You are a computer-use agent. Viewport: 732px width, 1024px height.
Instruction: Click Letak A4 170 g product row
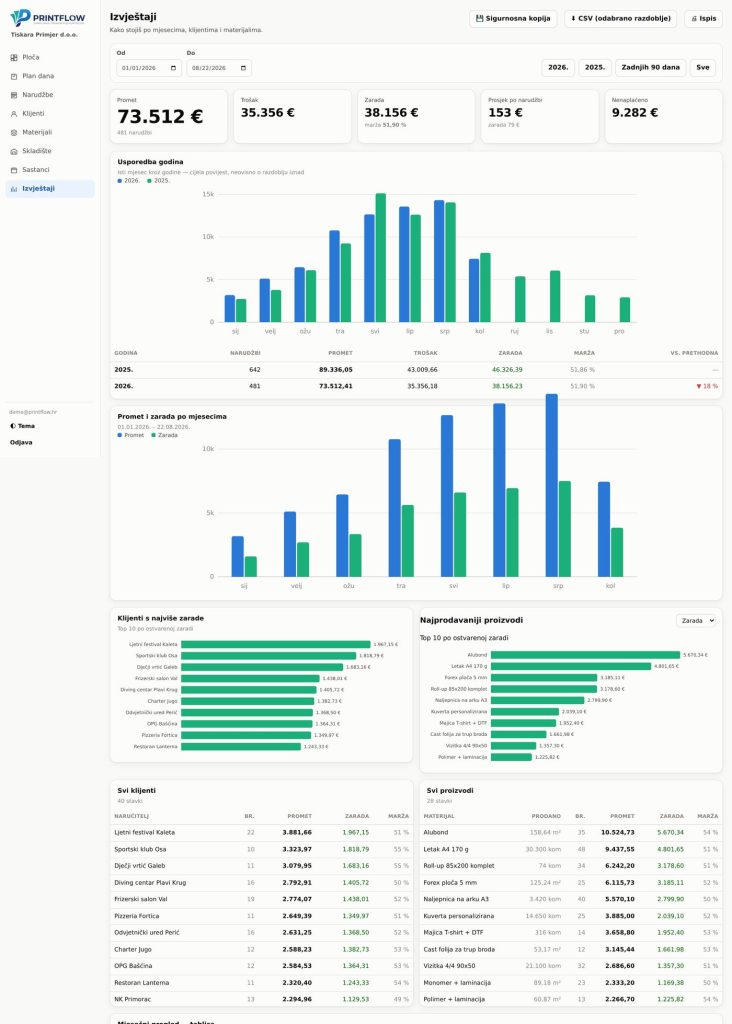[x=571, y=850]
